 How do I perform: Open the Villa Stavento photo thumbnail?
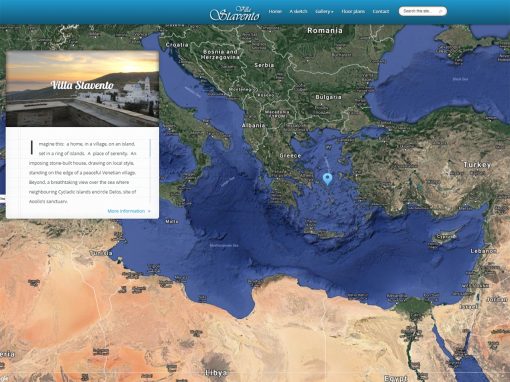click(x=82, y=89)
